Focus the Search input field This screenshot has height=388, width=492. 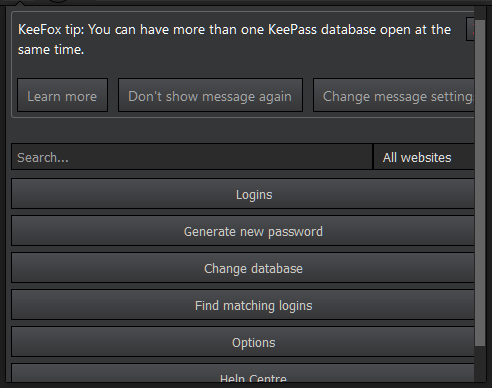pyautogui.click(x=192, y=157)
